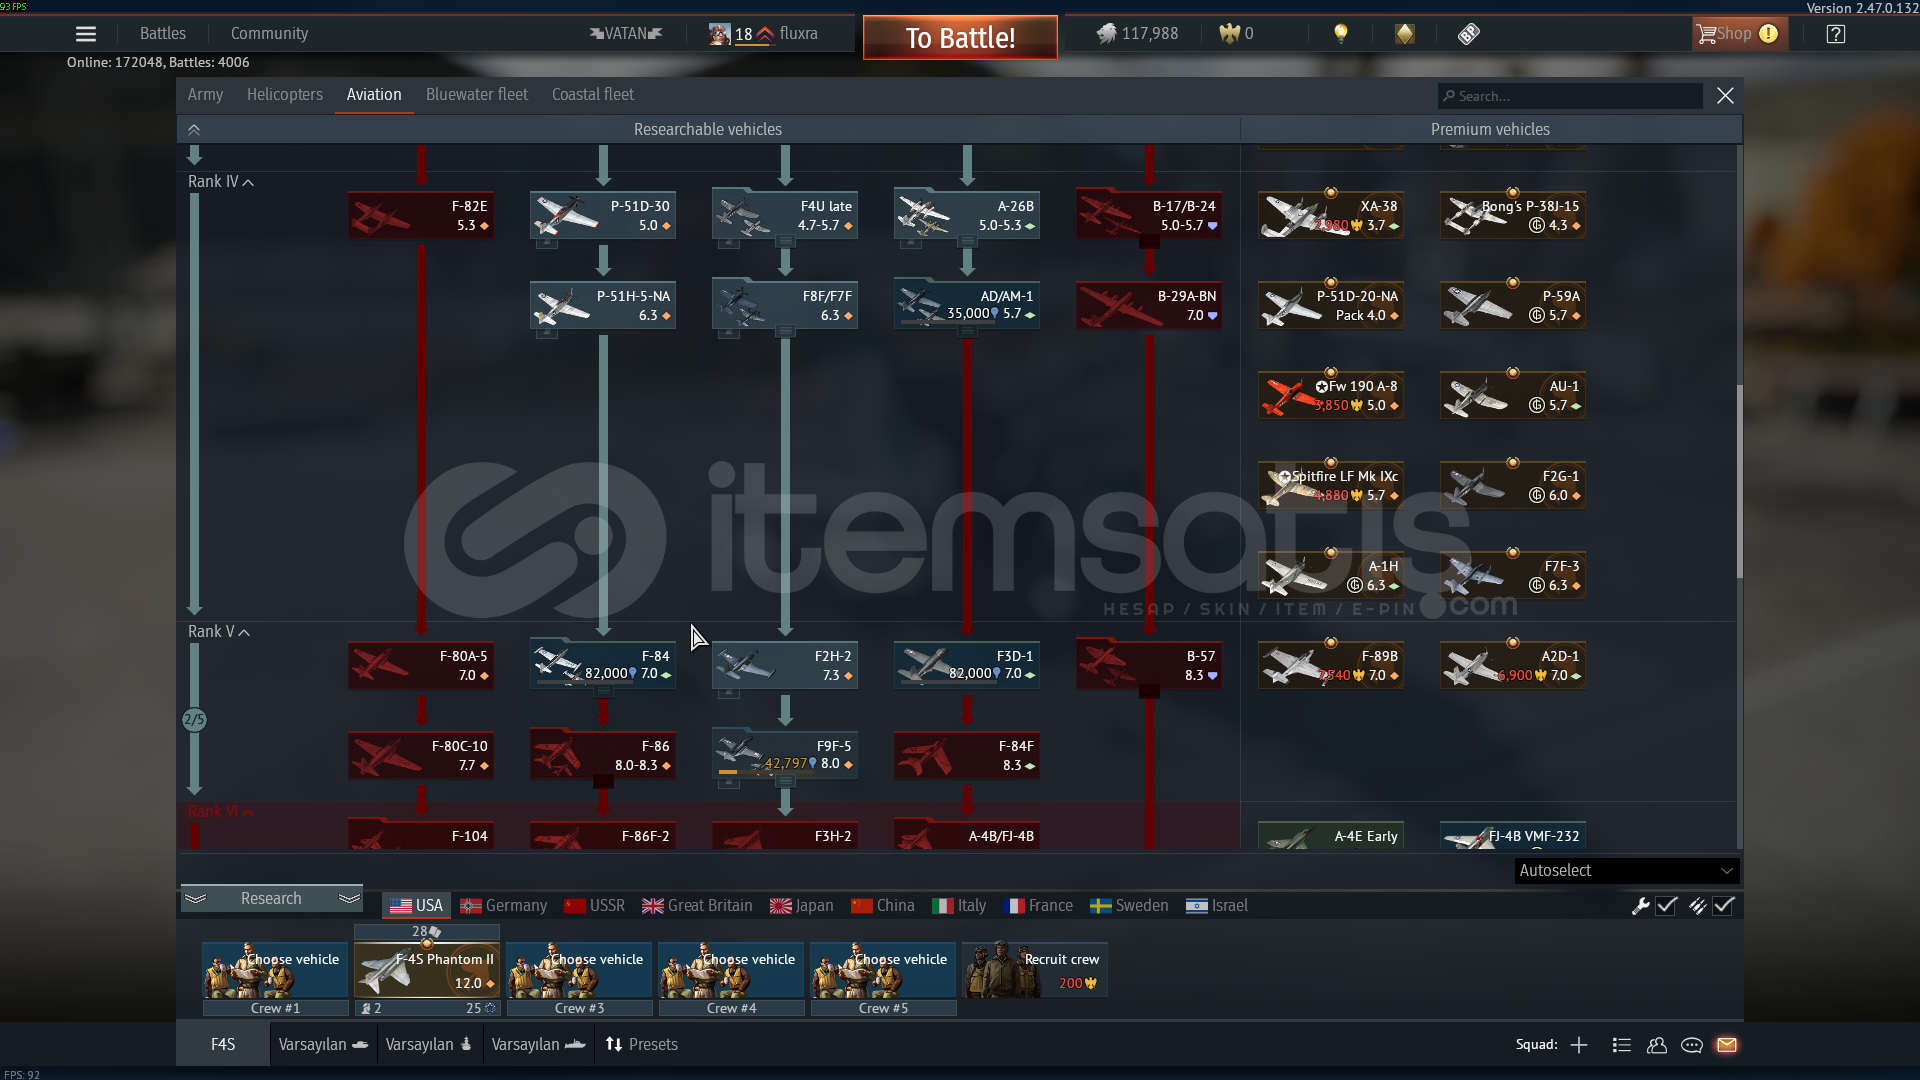The image size is (1920, 1080).
Task: Switch to the Bluewater fleet tab
Action: 477,95
